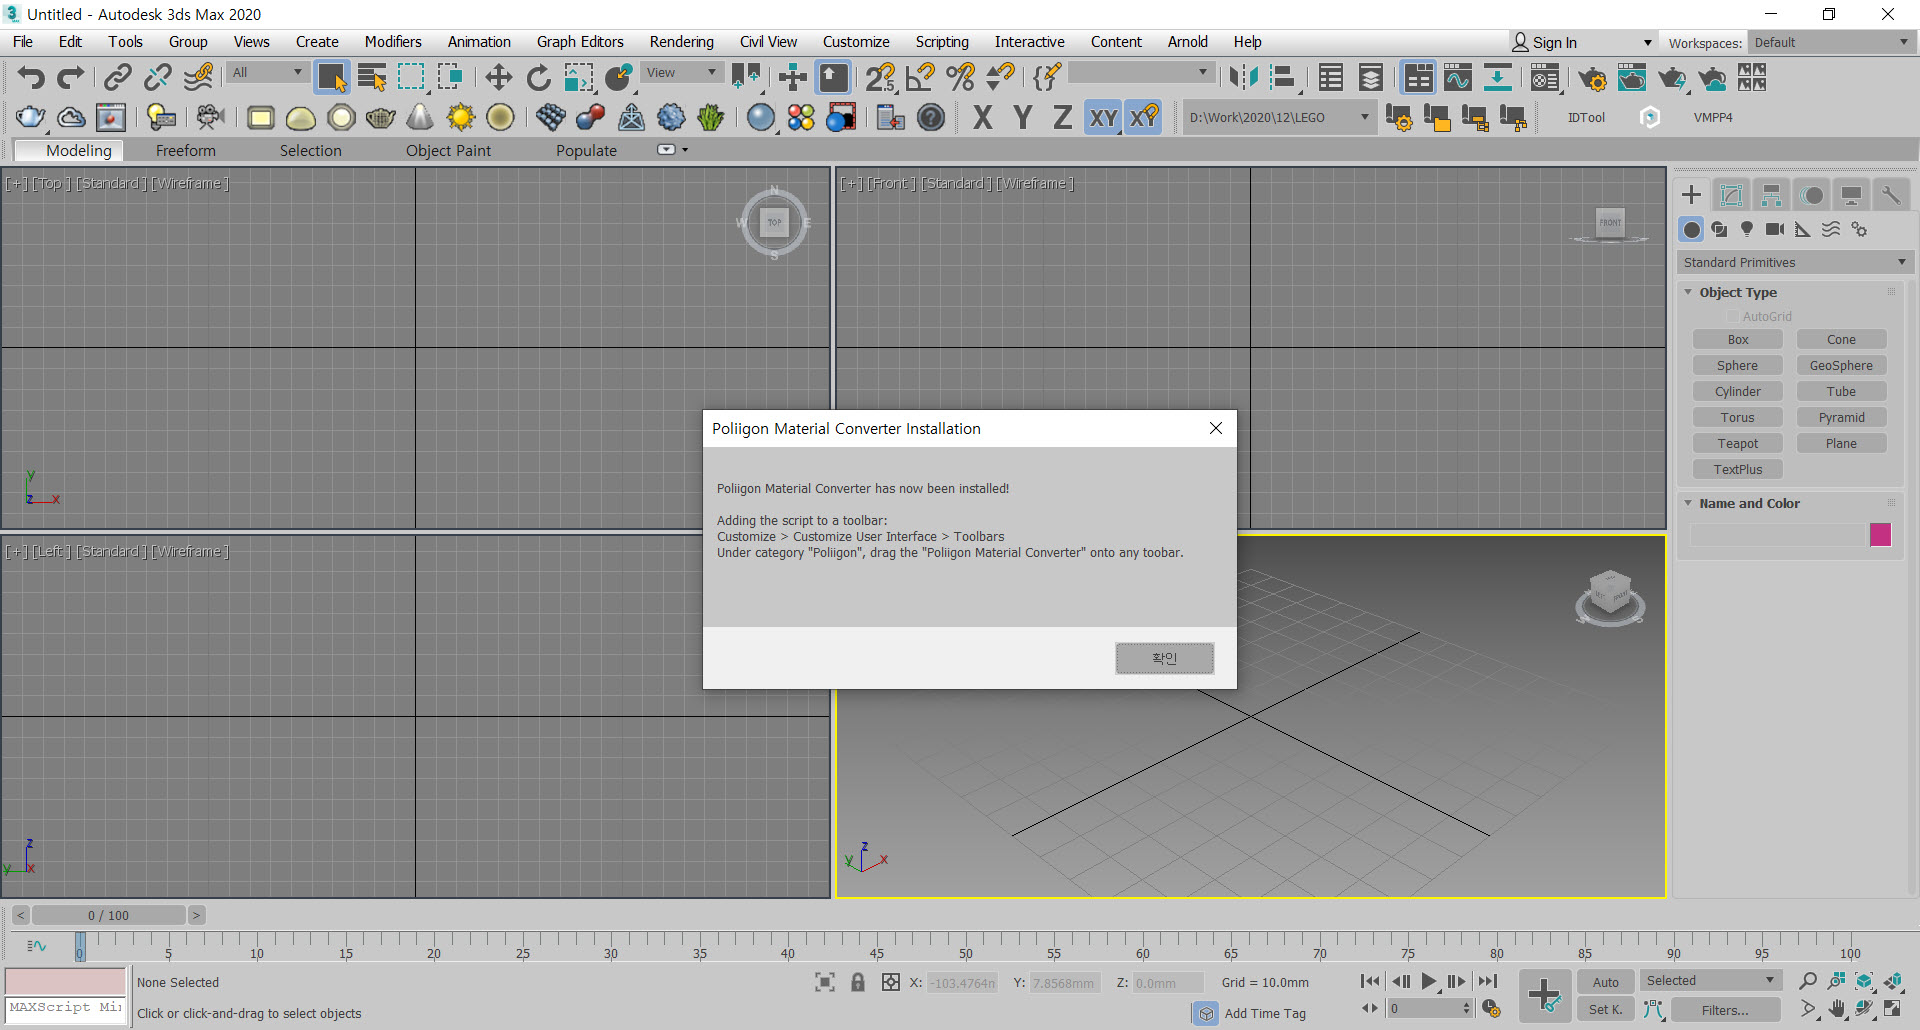Click the Box primitive button

point(1737,339)
